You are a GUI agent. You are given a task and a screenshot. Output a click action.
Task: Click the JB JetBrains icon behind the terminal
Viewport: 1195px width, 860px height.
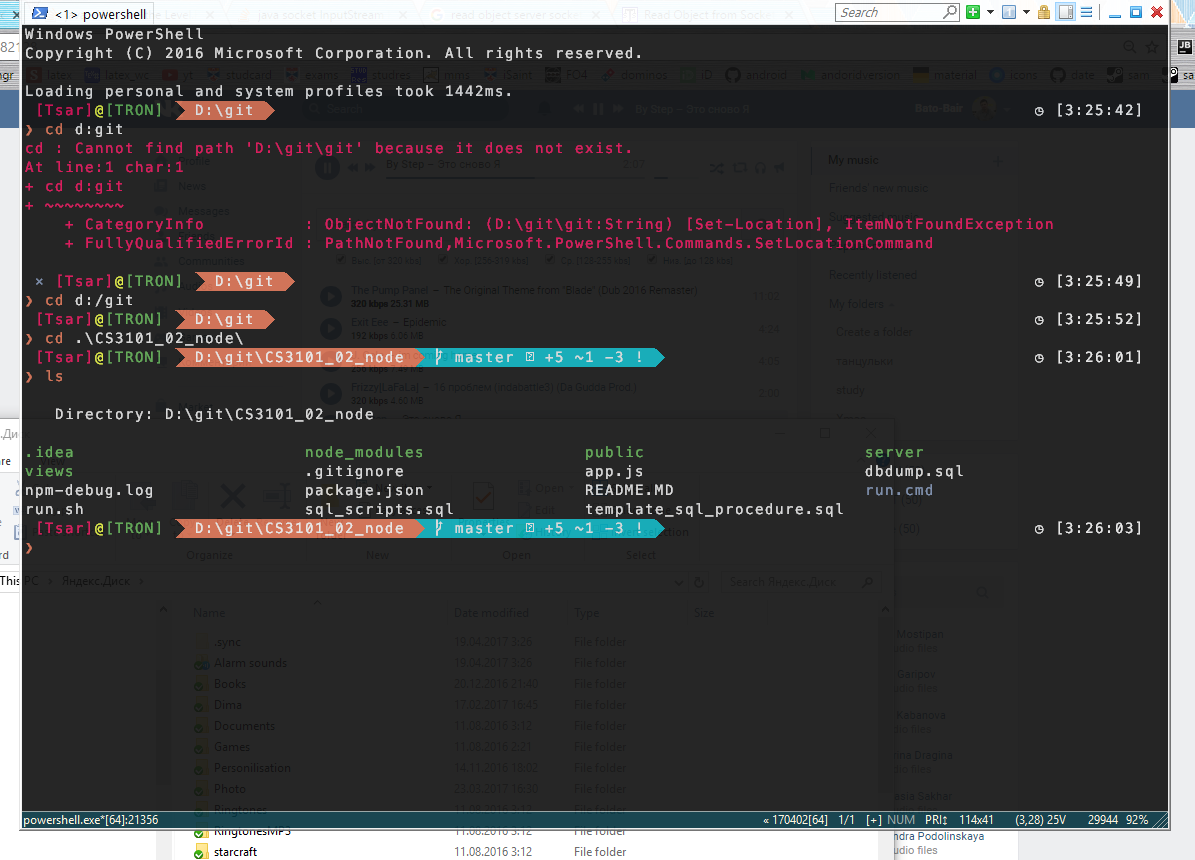(1185, 46)
